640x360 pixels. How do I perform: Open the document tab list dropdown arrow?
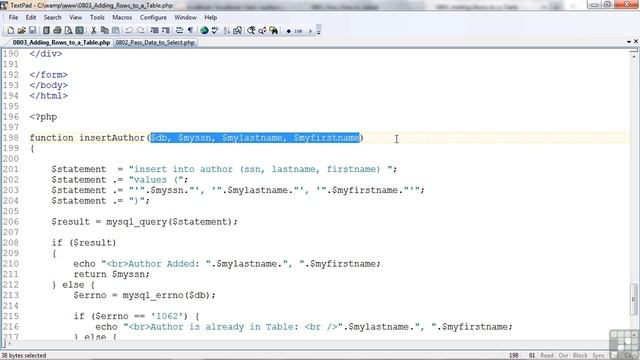pos(629,42)
